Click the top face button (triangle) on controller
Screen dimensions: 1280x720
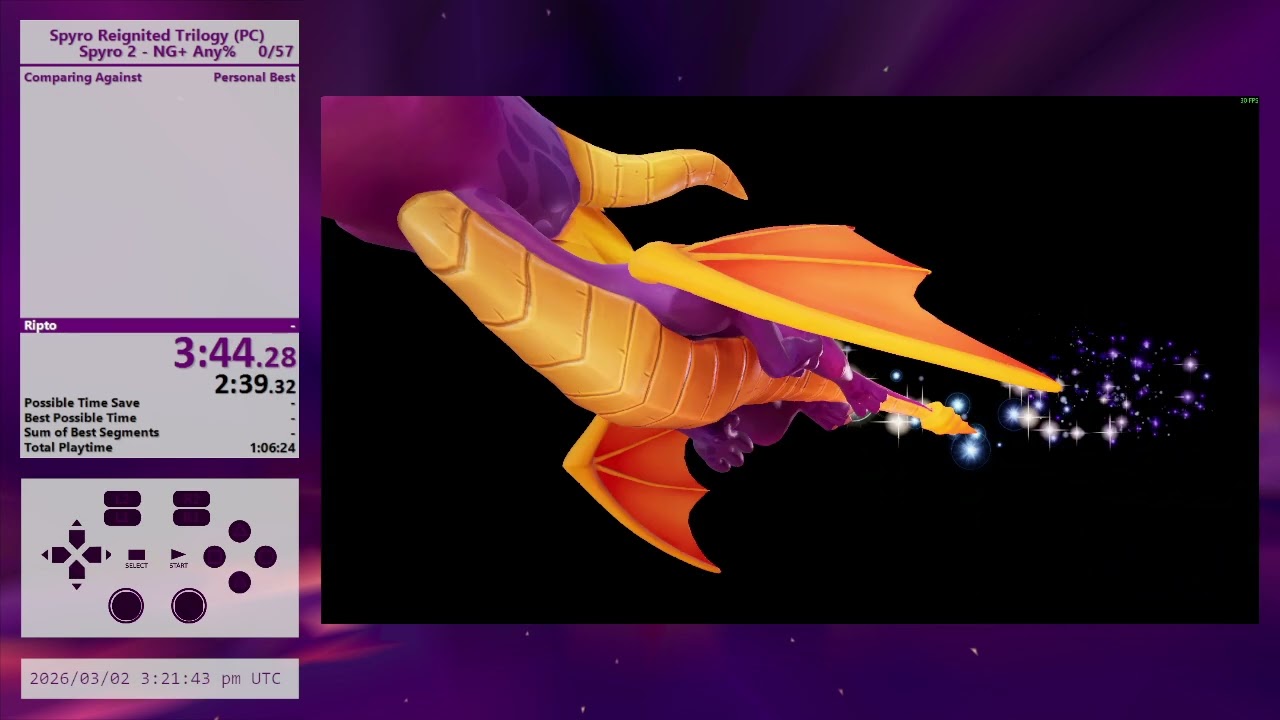coord(240,531)
